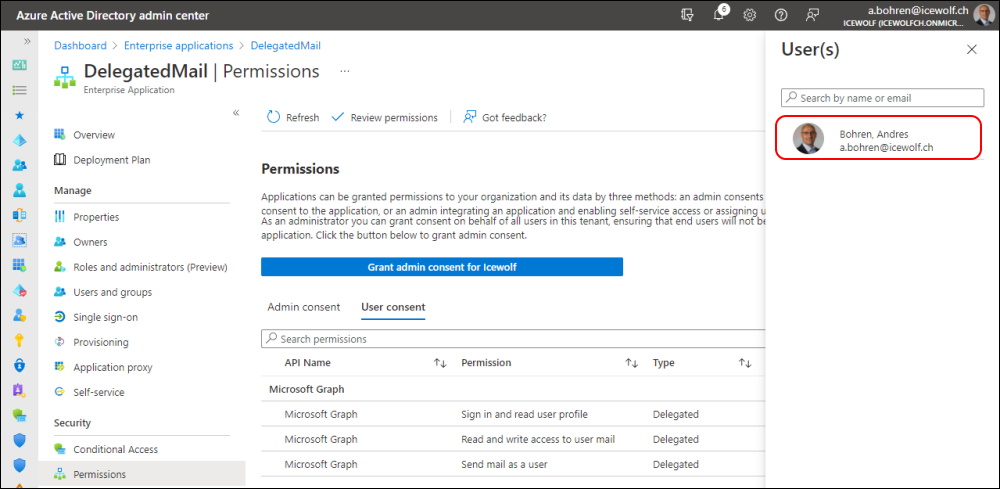Click the Search permissions field
The image size is (1000, 489).
click(513, 339)
